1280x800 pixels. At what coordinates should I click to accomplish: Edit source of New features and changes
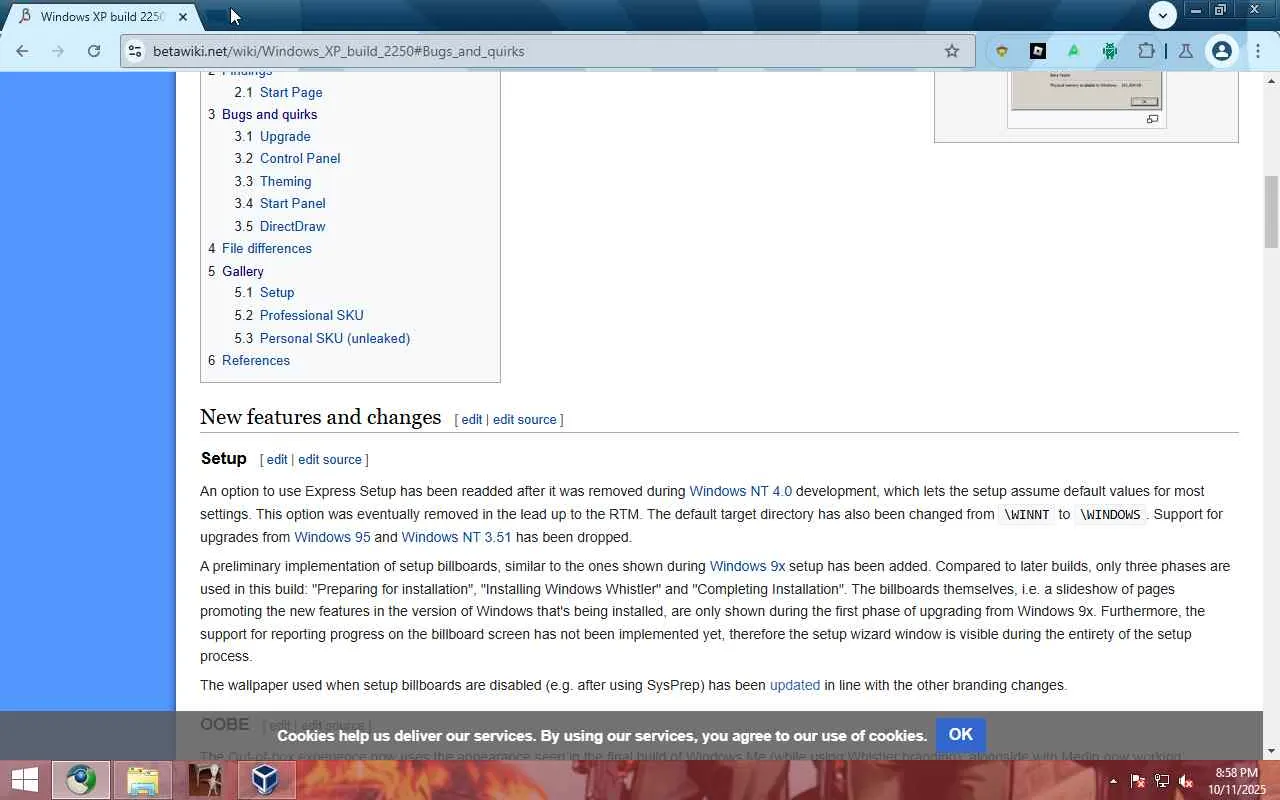point(525,419)
